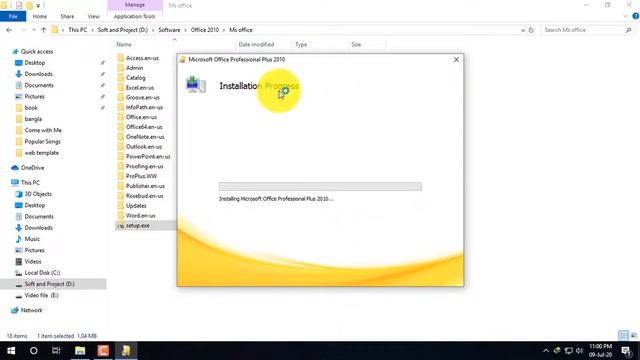This screenshot has width=640, height=360.
Task: Click the Office installation progress bar
Action: point(320,187)
